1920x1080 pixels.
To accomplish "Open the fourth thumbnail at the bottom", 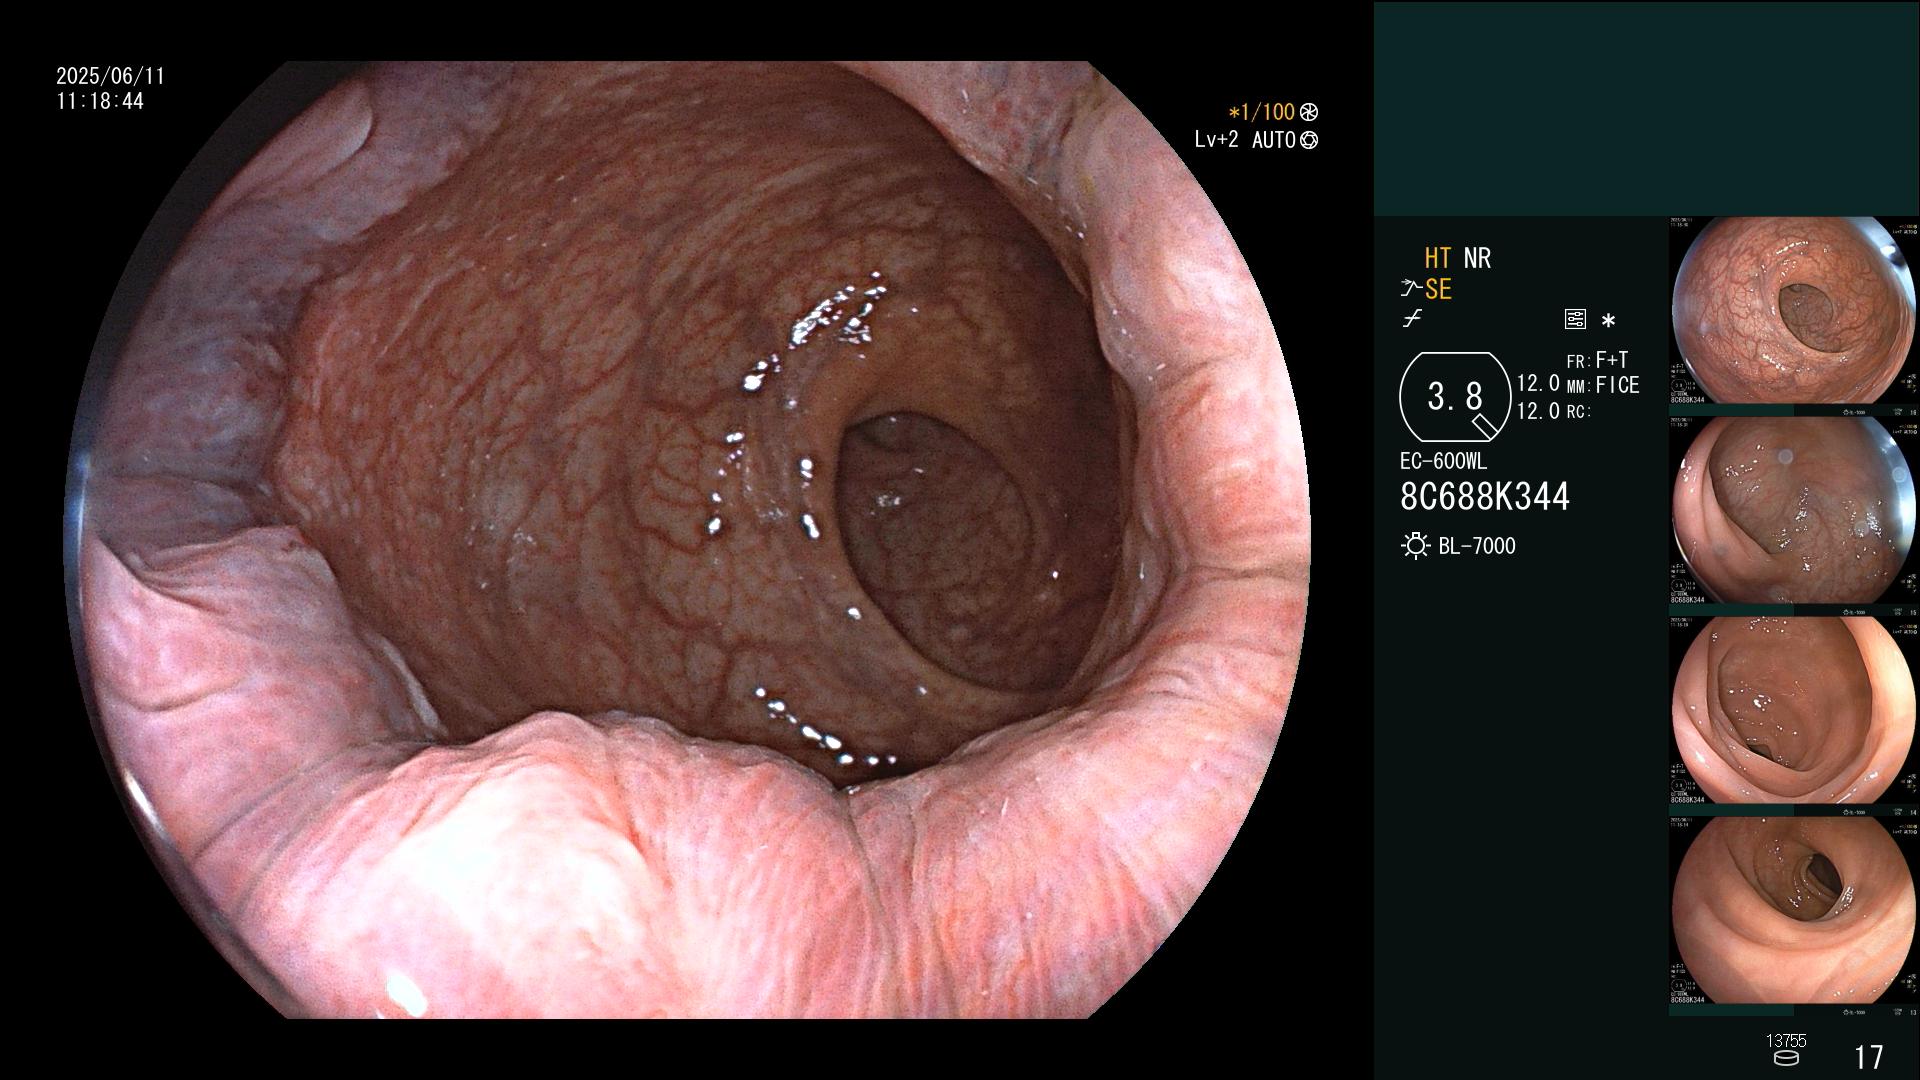I will pyautogui.click(x=1794, y=911).
